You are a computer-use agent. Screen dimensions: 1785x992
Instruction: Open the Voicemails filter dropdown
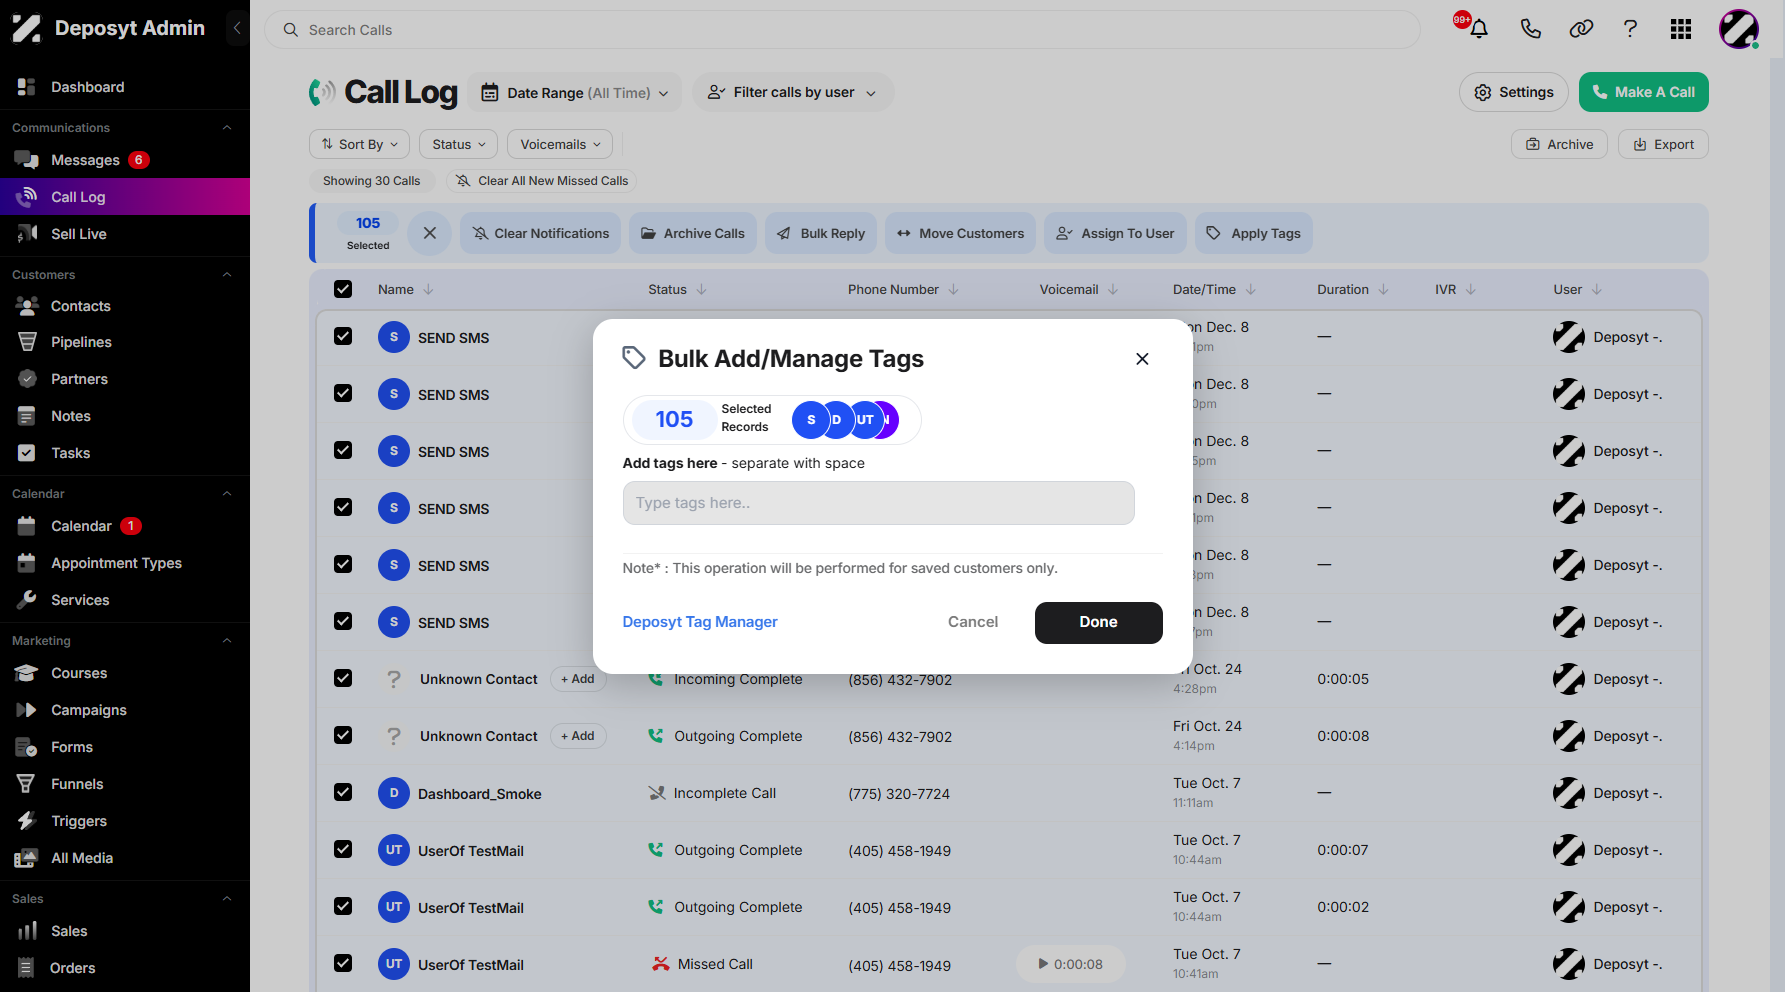[x=560, y=144]
